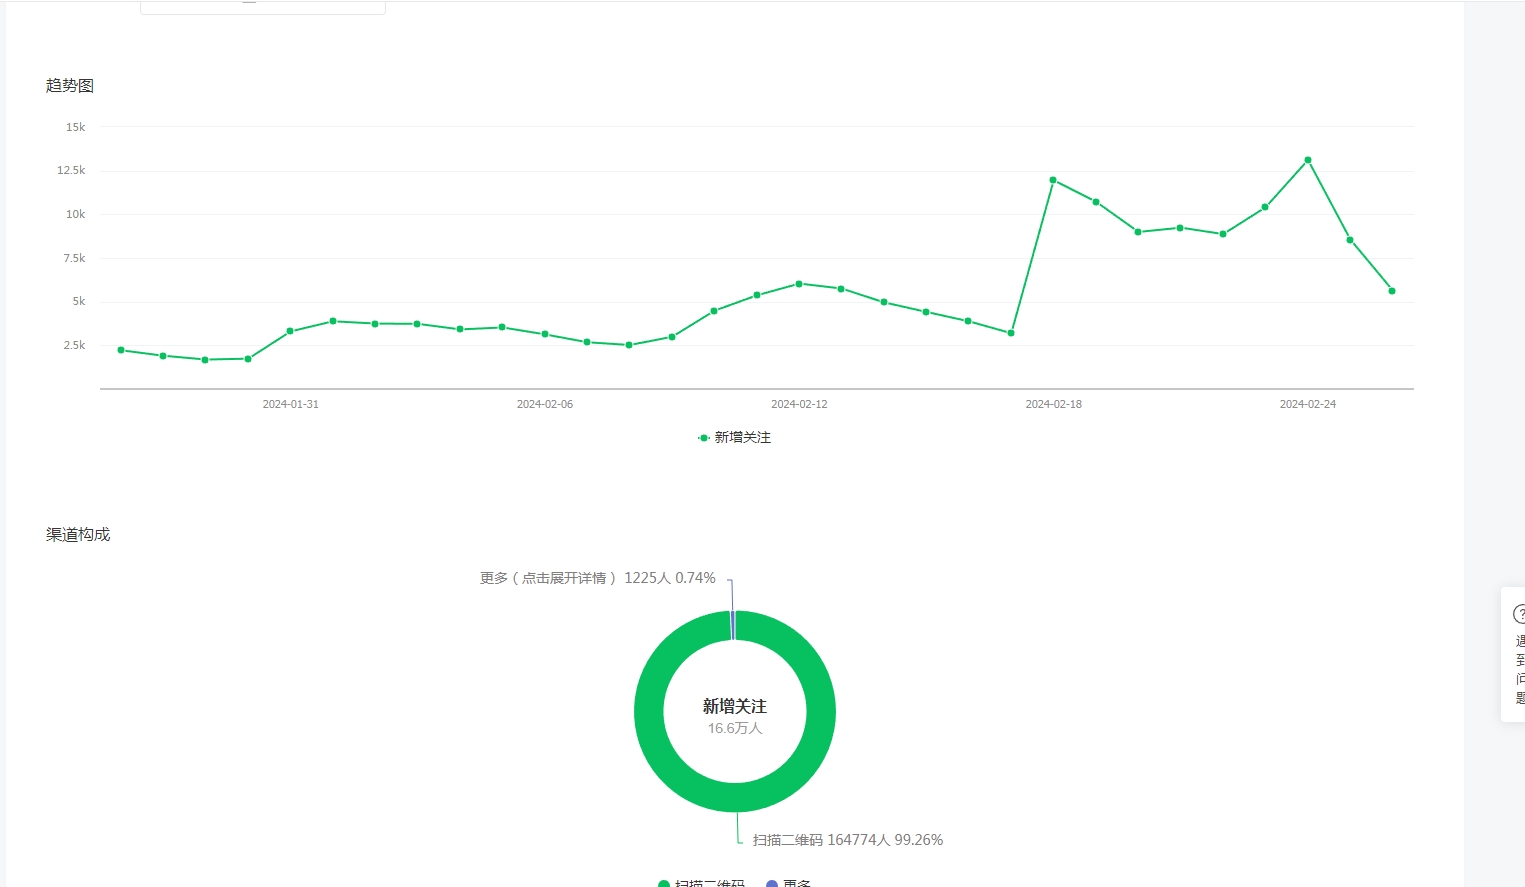The height and width of the screenshot is (887, 1525).
Task: Select the low point just before the sharp rise
Action: pos(1011,333)
